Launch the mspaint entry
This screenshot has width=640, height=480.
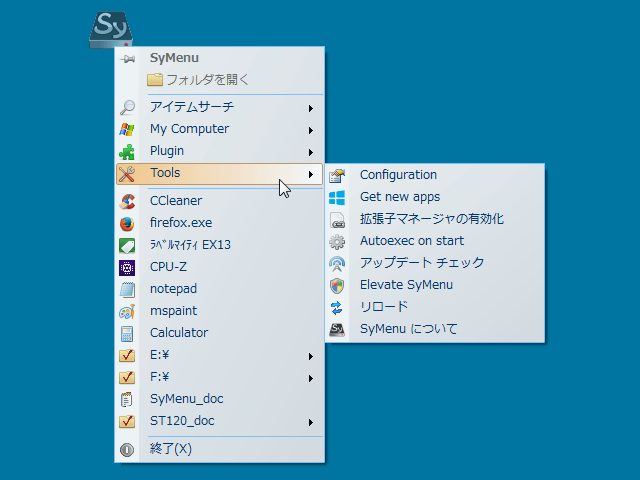point(220,311)
